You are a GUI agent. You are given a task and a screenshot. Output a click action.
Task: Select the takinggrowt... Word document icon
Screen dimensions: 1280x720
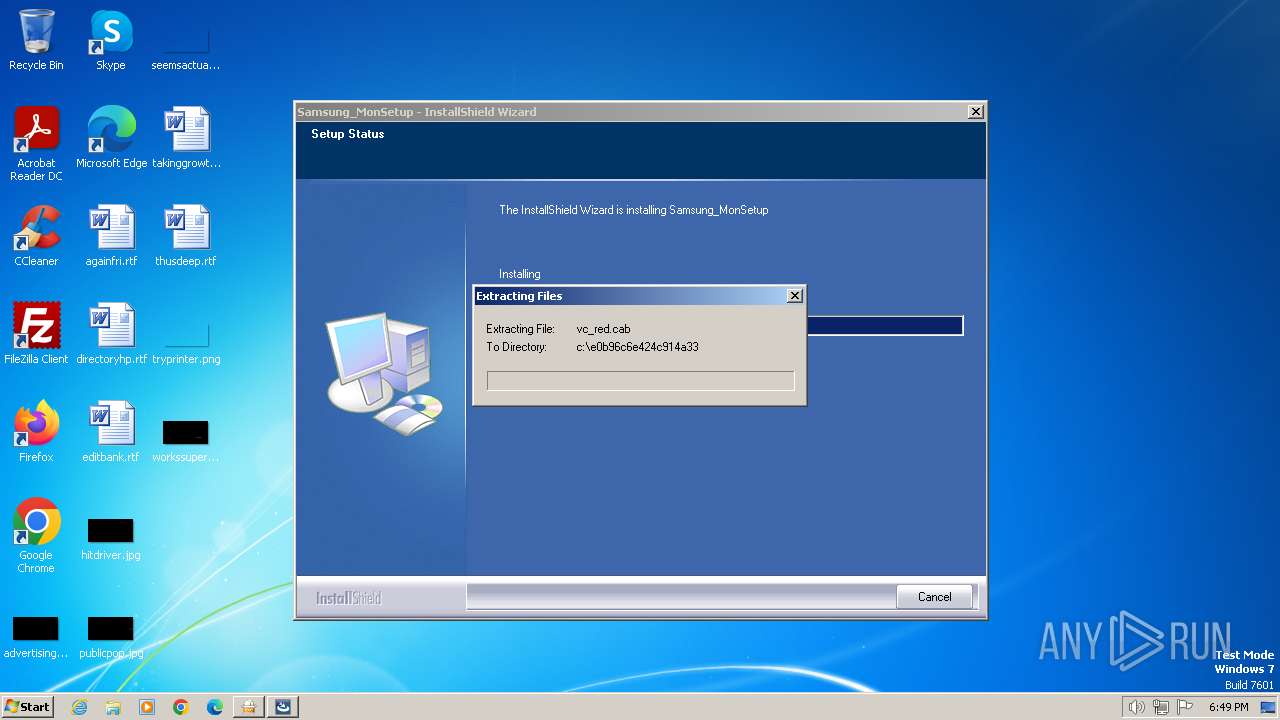[186, 138]
